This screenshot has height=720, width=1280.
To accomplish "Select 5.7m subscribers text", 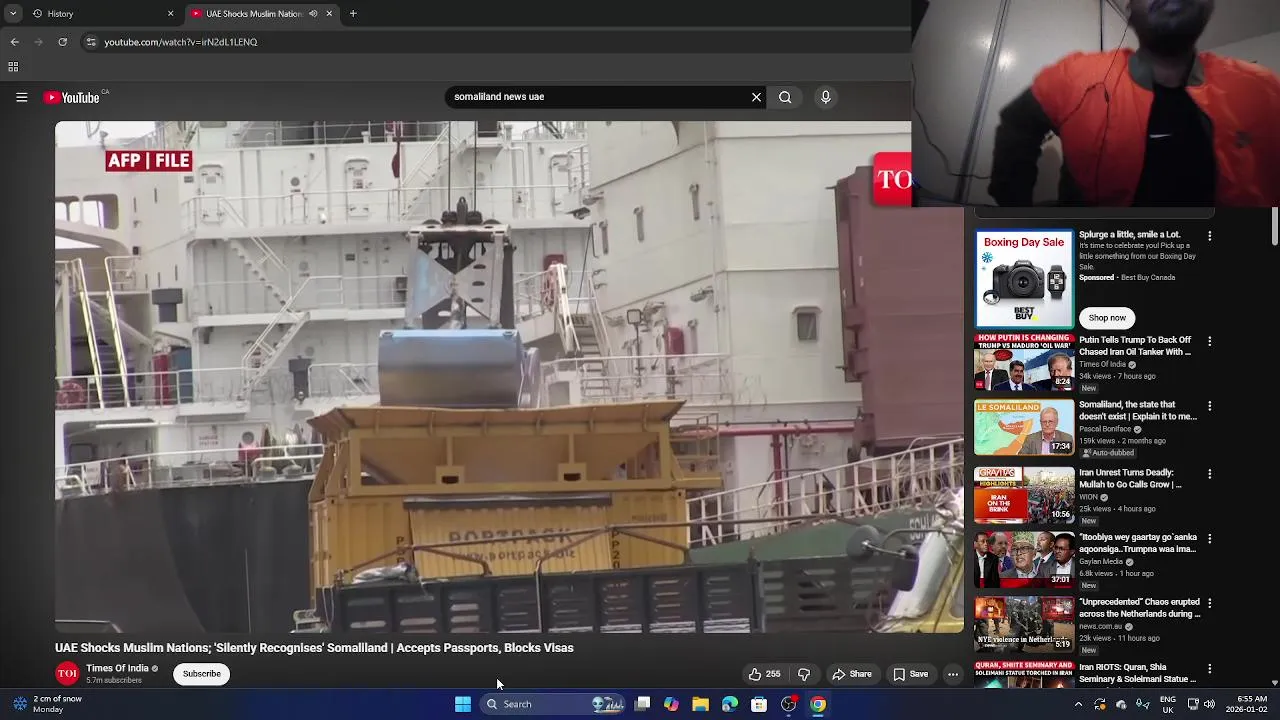I will click(114, 681).
